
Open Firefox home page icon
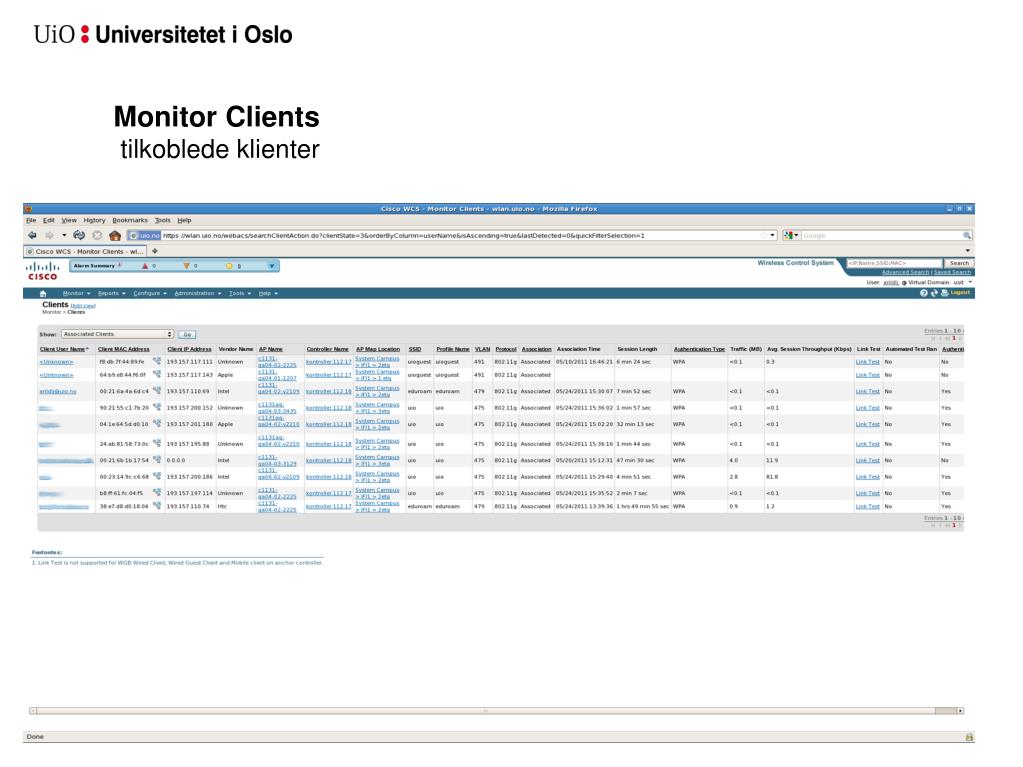tap(115, 235)
